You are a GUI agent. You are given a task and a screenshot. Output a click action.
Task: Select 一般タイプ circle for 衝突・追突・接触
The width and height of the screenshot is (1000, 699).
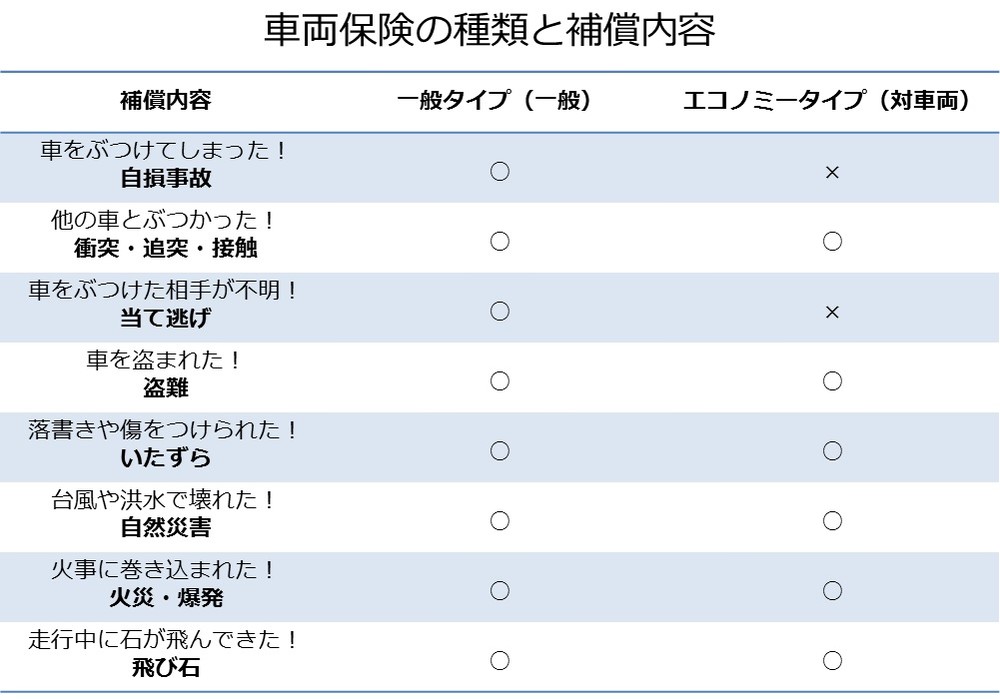[x=500, y=241]
